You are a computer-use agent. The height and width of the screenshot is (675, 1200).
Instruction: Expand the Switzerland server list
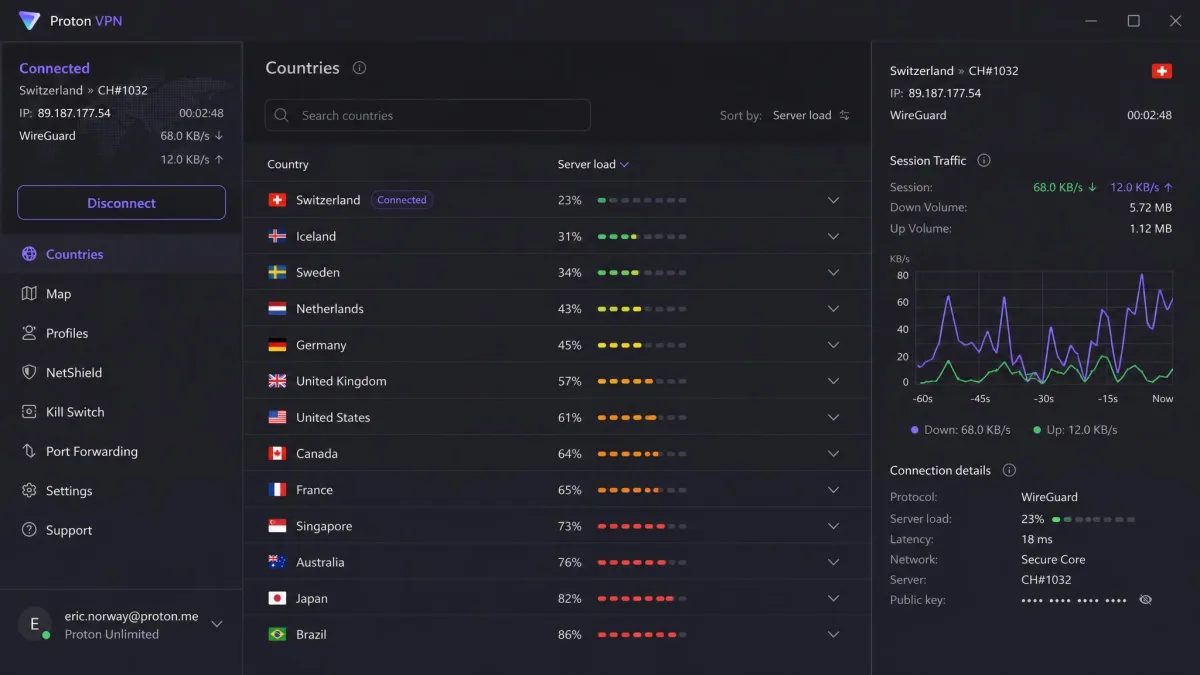coord(833,200)
